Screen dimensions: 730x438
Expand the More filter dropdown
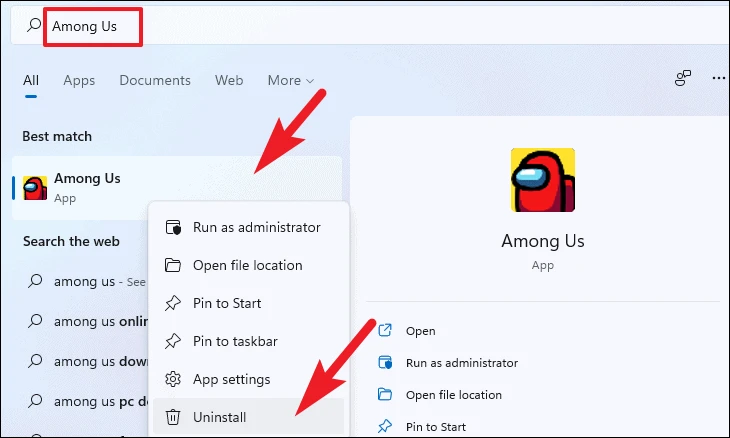click(x=291, y=80)
